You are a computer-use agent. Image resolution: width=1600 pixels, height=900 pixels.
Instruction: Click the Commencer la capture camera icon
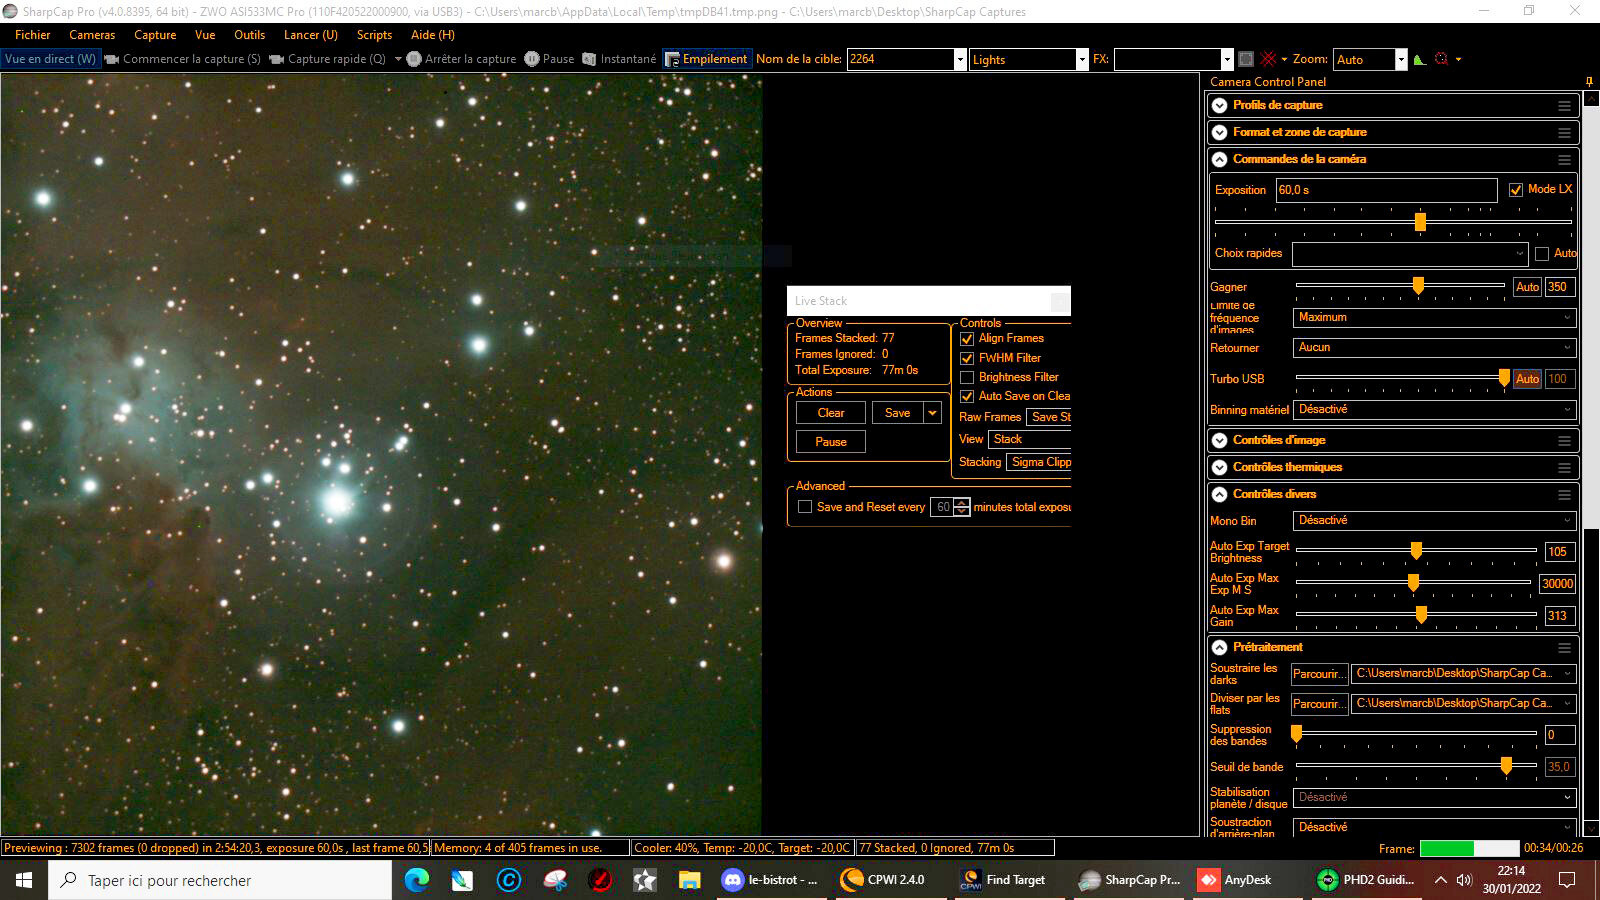click(x=112, y=59)
